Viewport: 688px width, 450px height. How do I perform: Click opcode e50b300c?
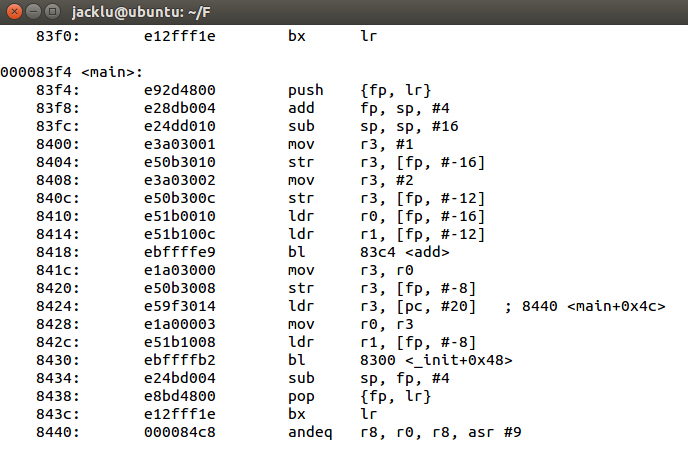point(179,198)
